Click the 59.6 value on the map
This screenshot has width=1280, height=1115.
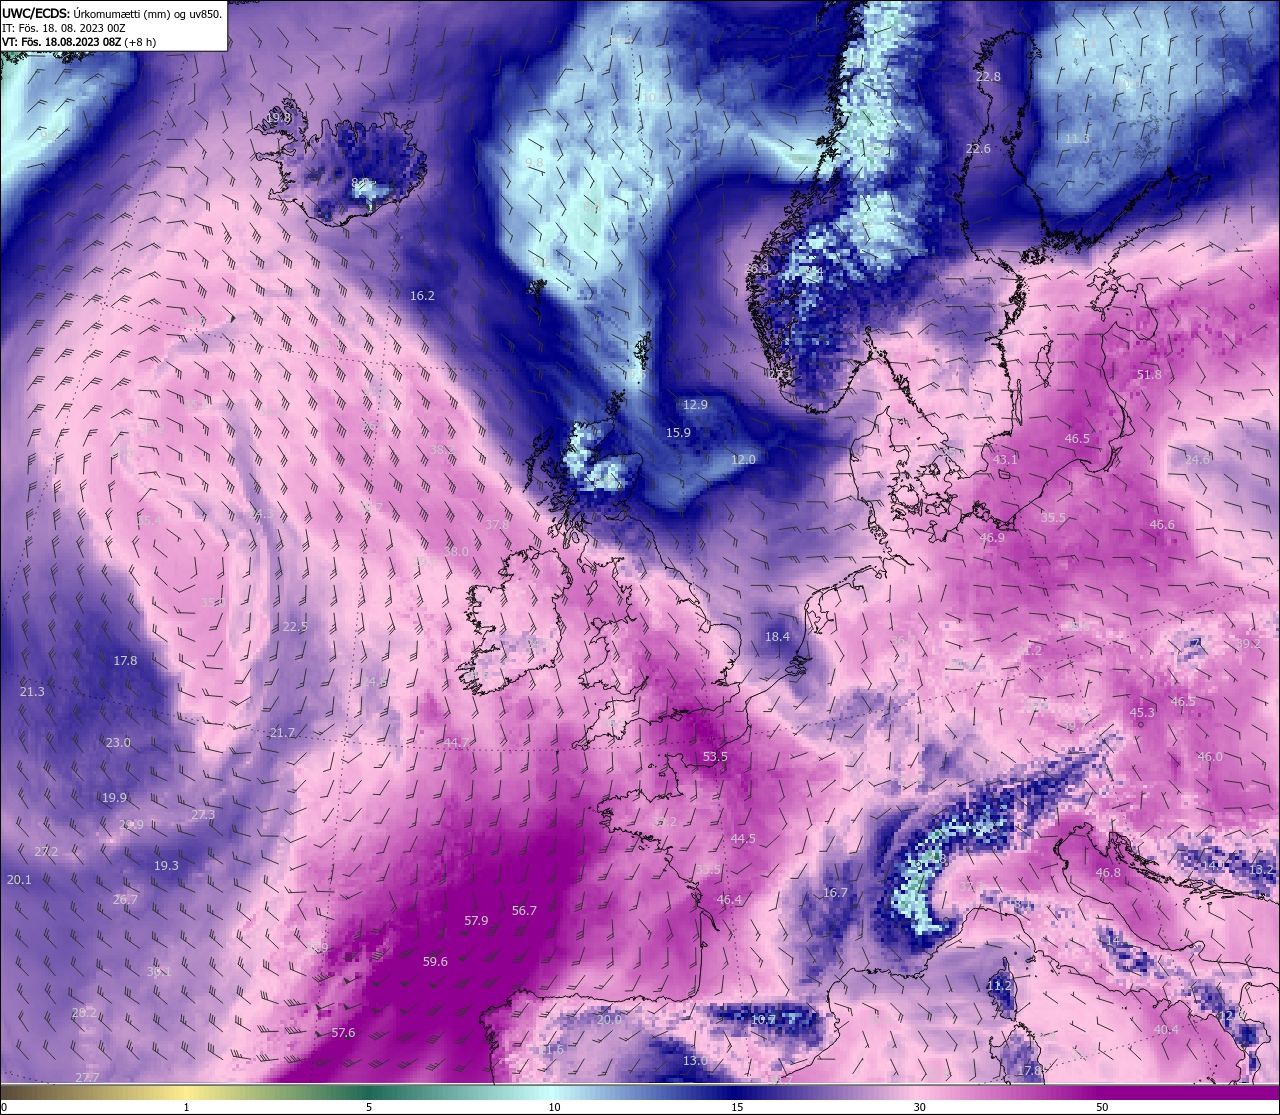pos(435,961)
